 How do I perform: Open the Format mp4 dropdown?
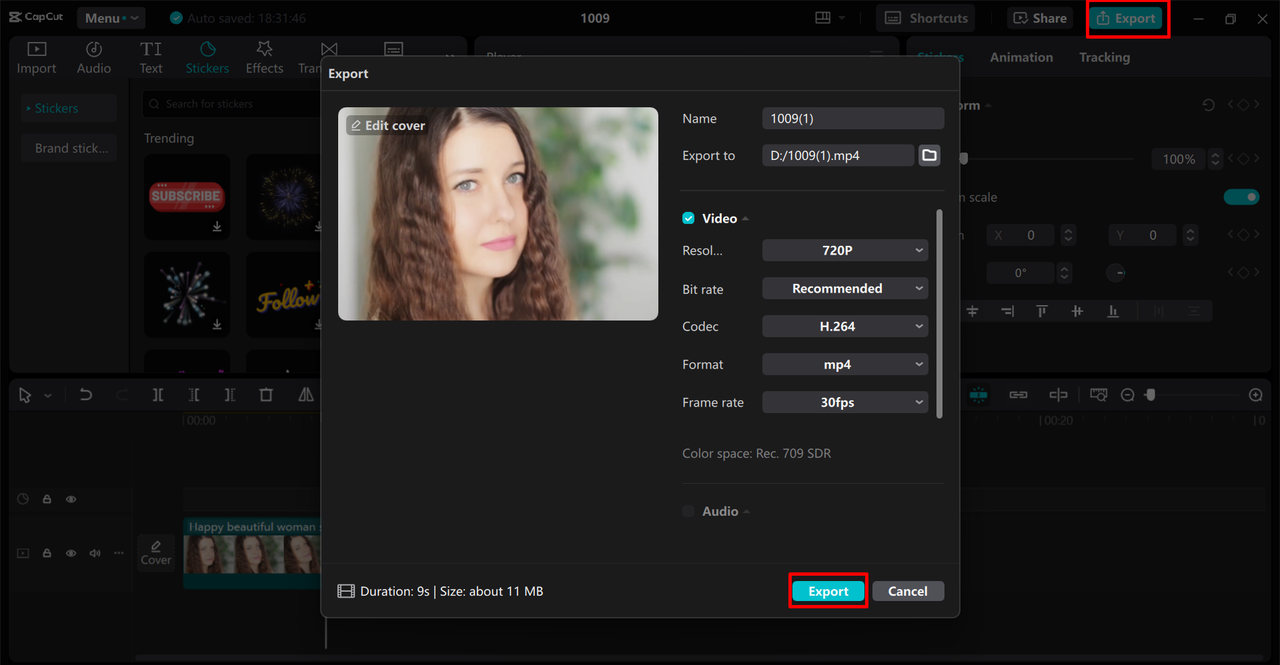[845, 364]
